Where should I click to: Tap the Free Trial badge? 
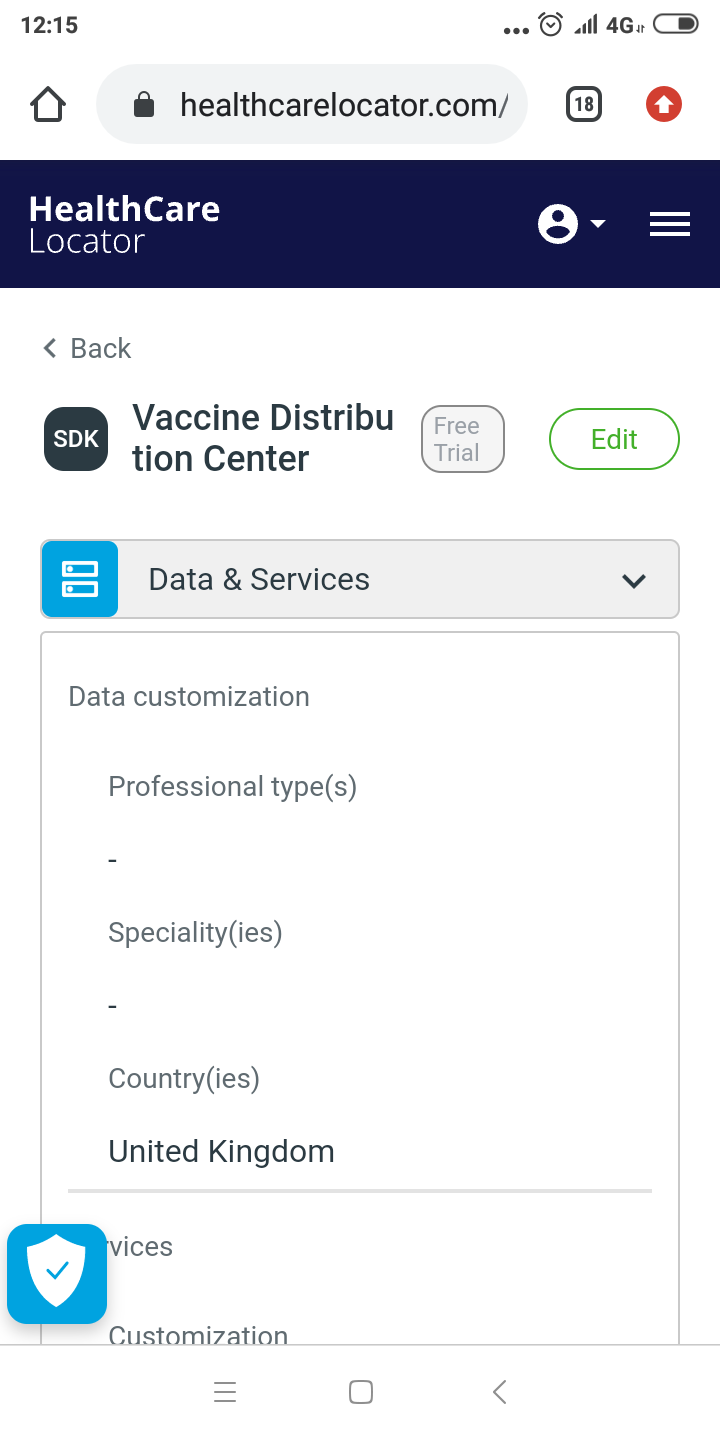point(462,439)
